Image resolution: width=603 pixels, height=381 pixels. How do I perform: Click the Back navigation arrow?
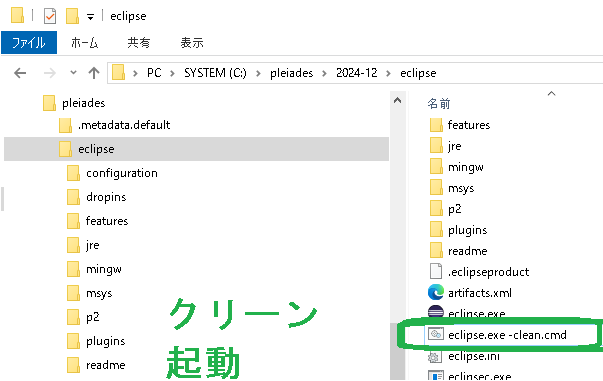(x=20, y=73)
